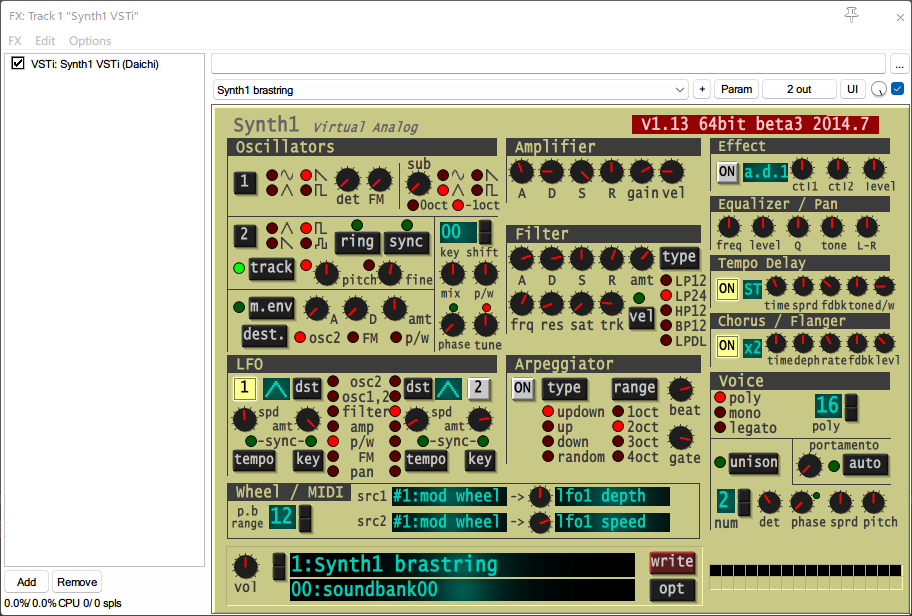Image resolution: width=912 pixels, height=616 pixels.
Task: Click the LFO 2 triangle waveform selector
Action: click(448, 389)
